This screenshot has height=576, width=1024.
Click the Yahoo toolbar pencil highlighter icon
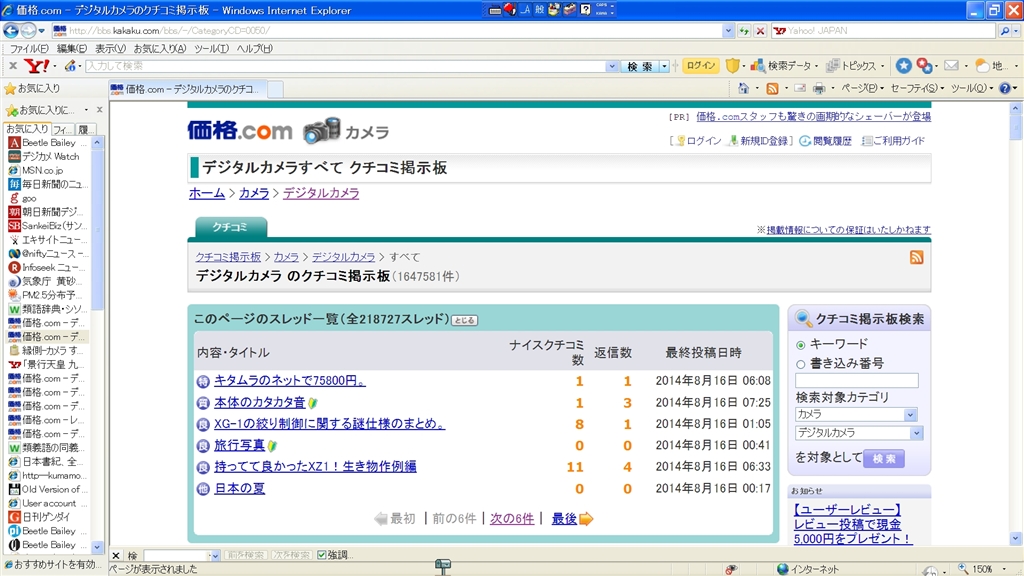point(70,66)
